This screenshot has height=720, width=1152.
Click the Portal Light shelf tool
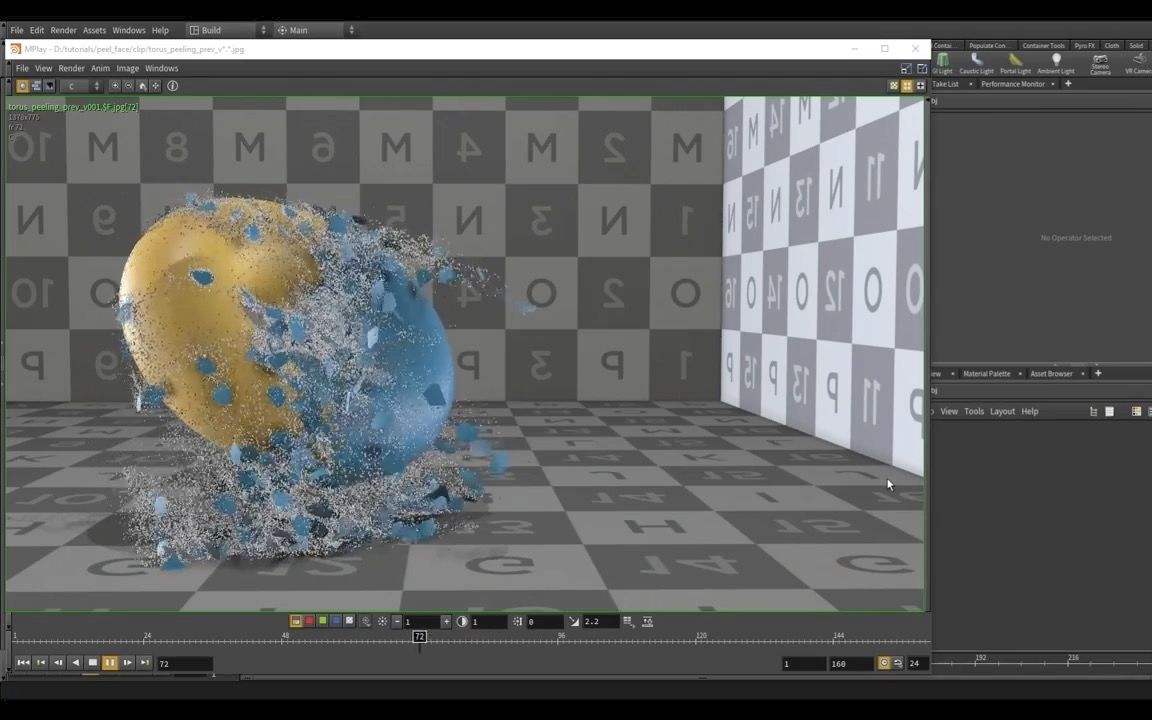point(1015,64)
